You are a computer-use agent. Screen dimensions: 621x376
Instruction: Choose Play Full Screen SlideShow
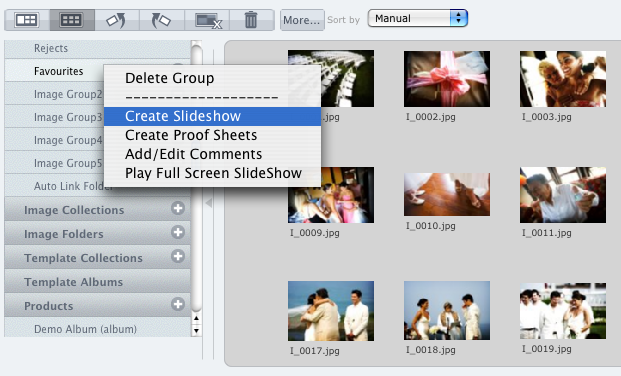[212, 173]
